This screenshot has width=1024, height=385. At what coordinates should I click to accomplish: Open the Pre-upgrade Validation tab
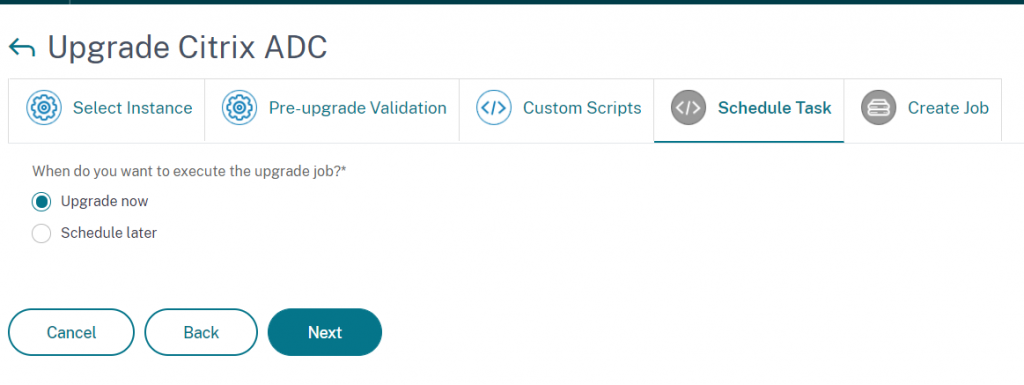coord(332,110)
